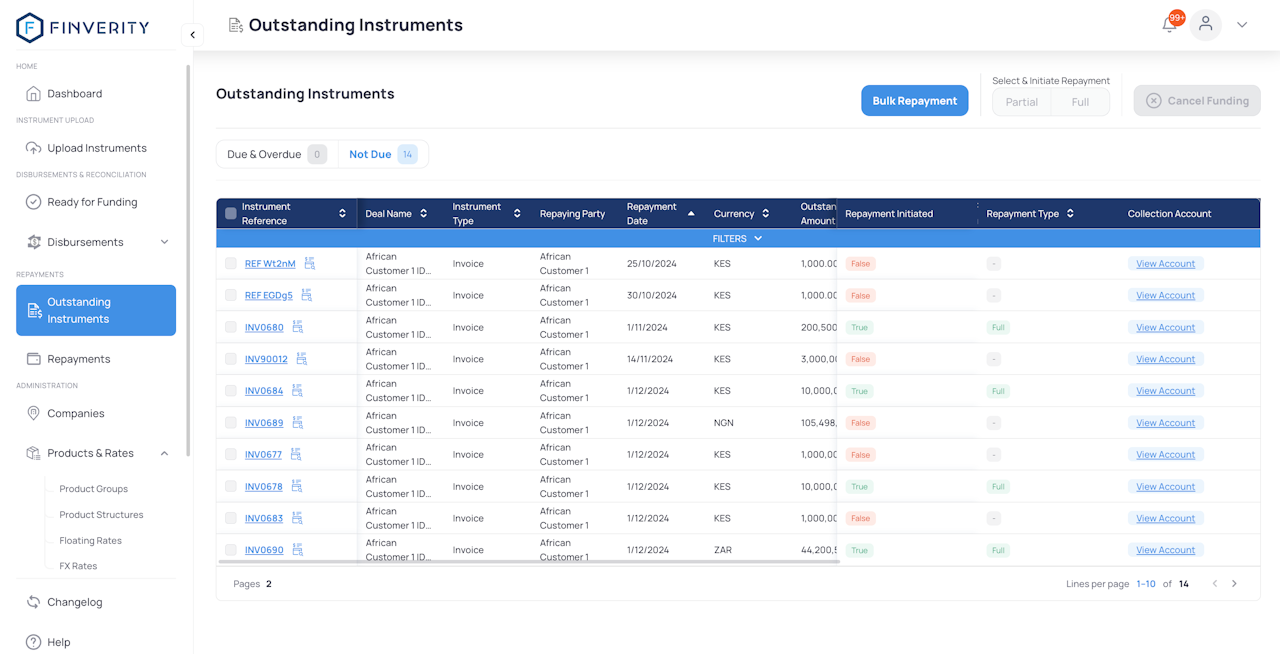This screenshot has width=1280, height=654.
Task: Go to next page using right arrow
Action: [1234, 584]
